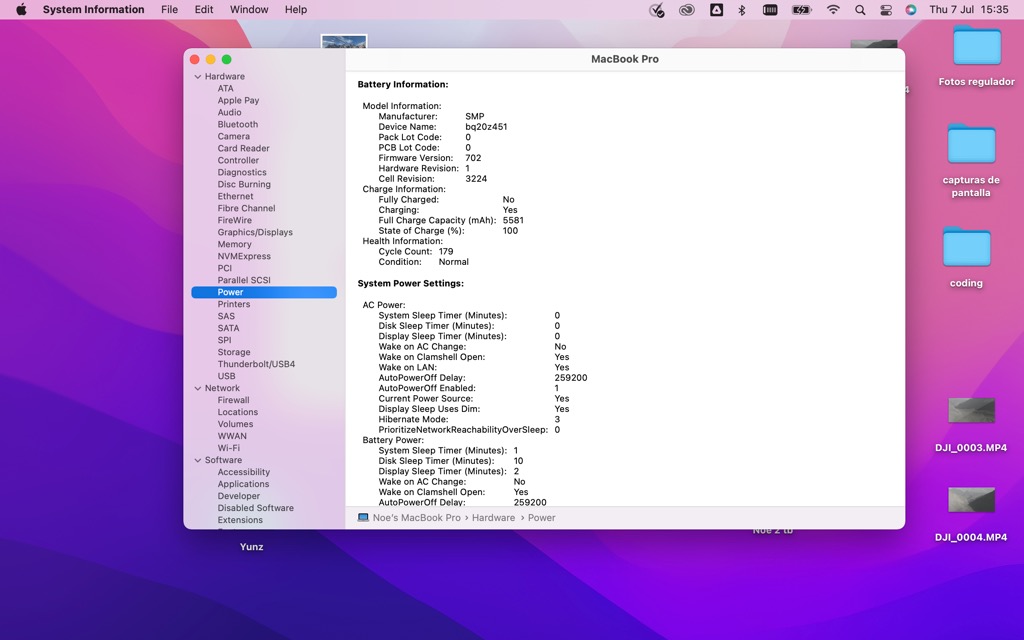
Task: Click the battery charging status icon
Action: tap(801, 10)
